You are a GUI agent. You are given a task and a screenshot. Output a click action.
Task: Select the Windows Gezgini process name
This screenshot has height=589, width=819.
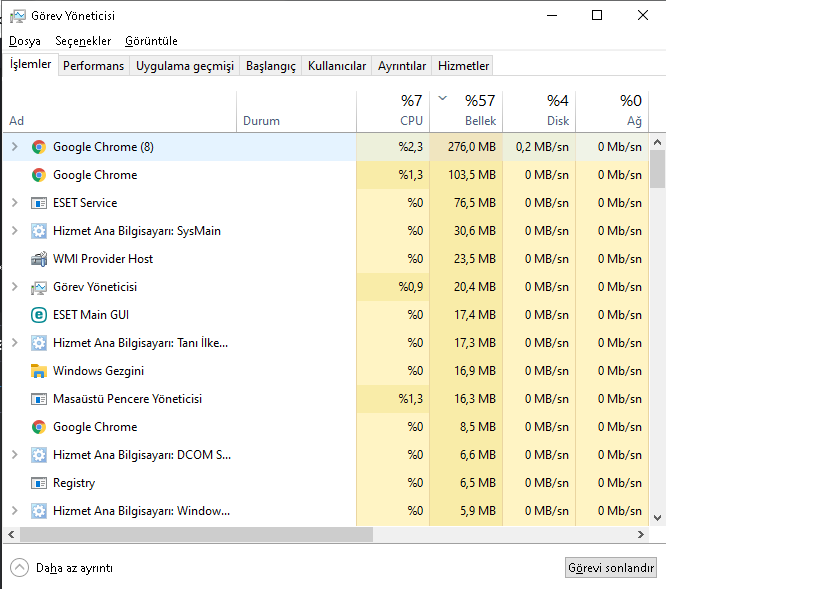coord(98,371)
